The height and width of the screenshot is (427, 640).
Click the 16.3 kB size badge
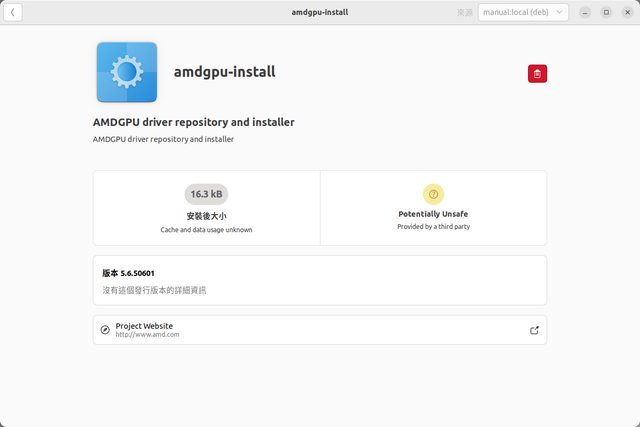206,193
